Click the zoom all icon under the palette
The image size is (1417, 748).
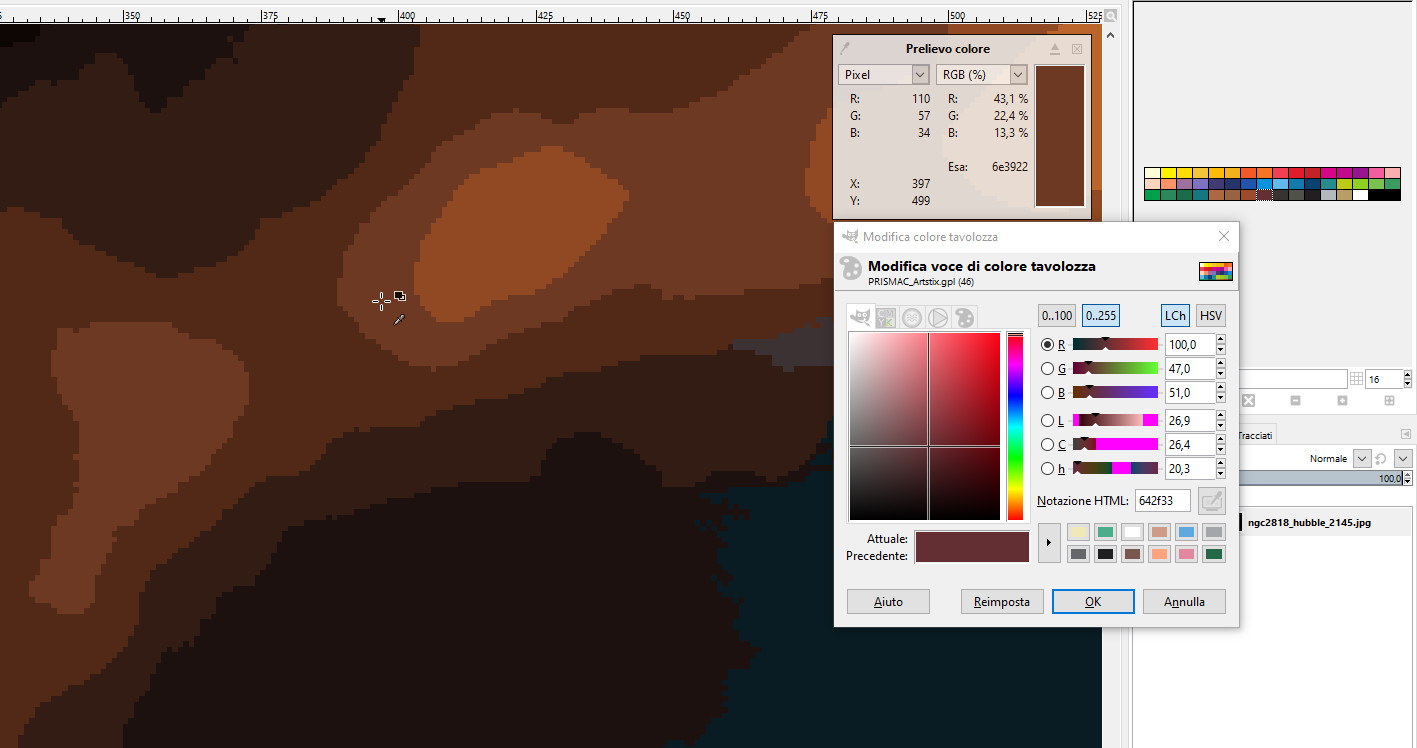click(x=1389, y=400)
